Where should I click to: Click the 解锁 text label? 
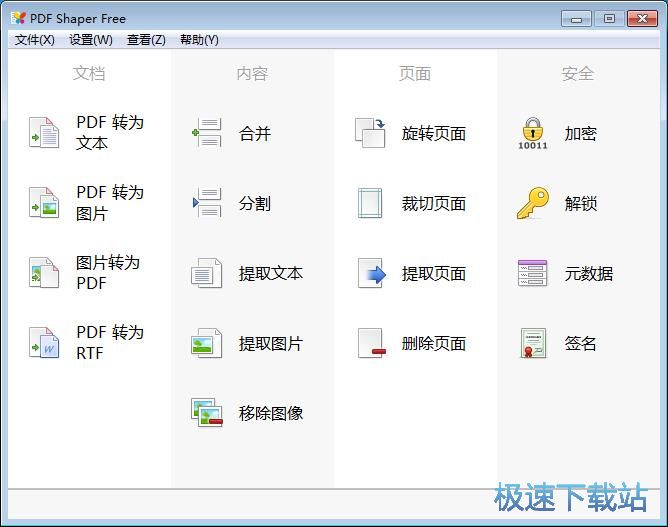click(581, 203)
